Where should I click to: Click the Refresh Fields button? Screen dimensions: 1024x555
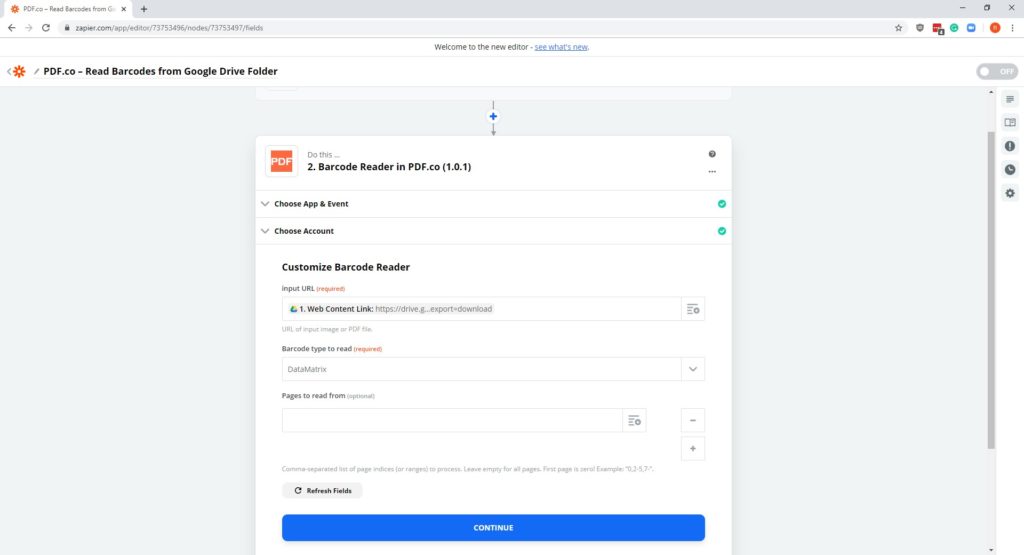click(322, 490)
